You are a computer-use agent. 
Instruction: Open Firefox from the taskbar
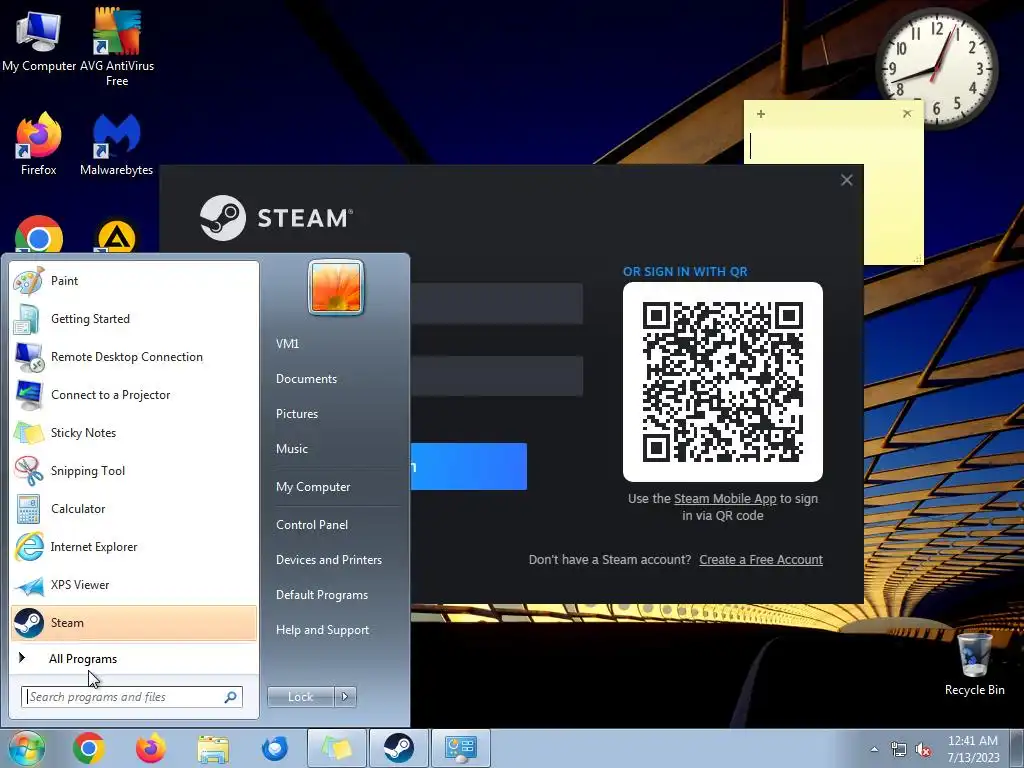click(151, 748)
